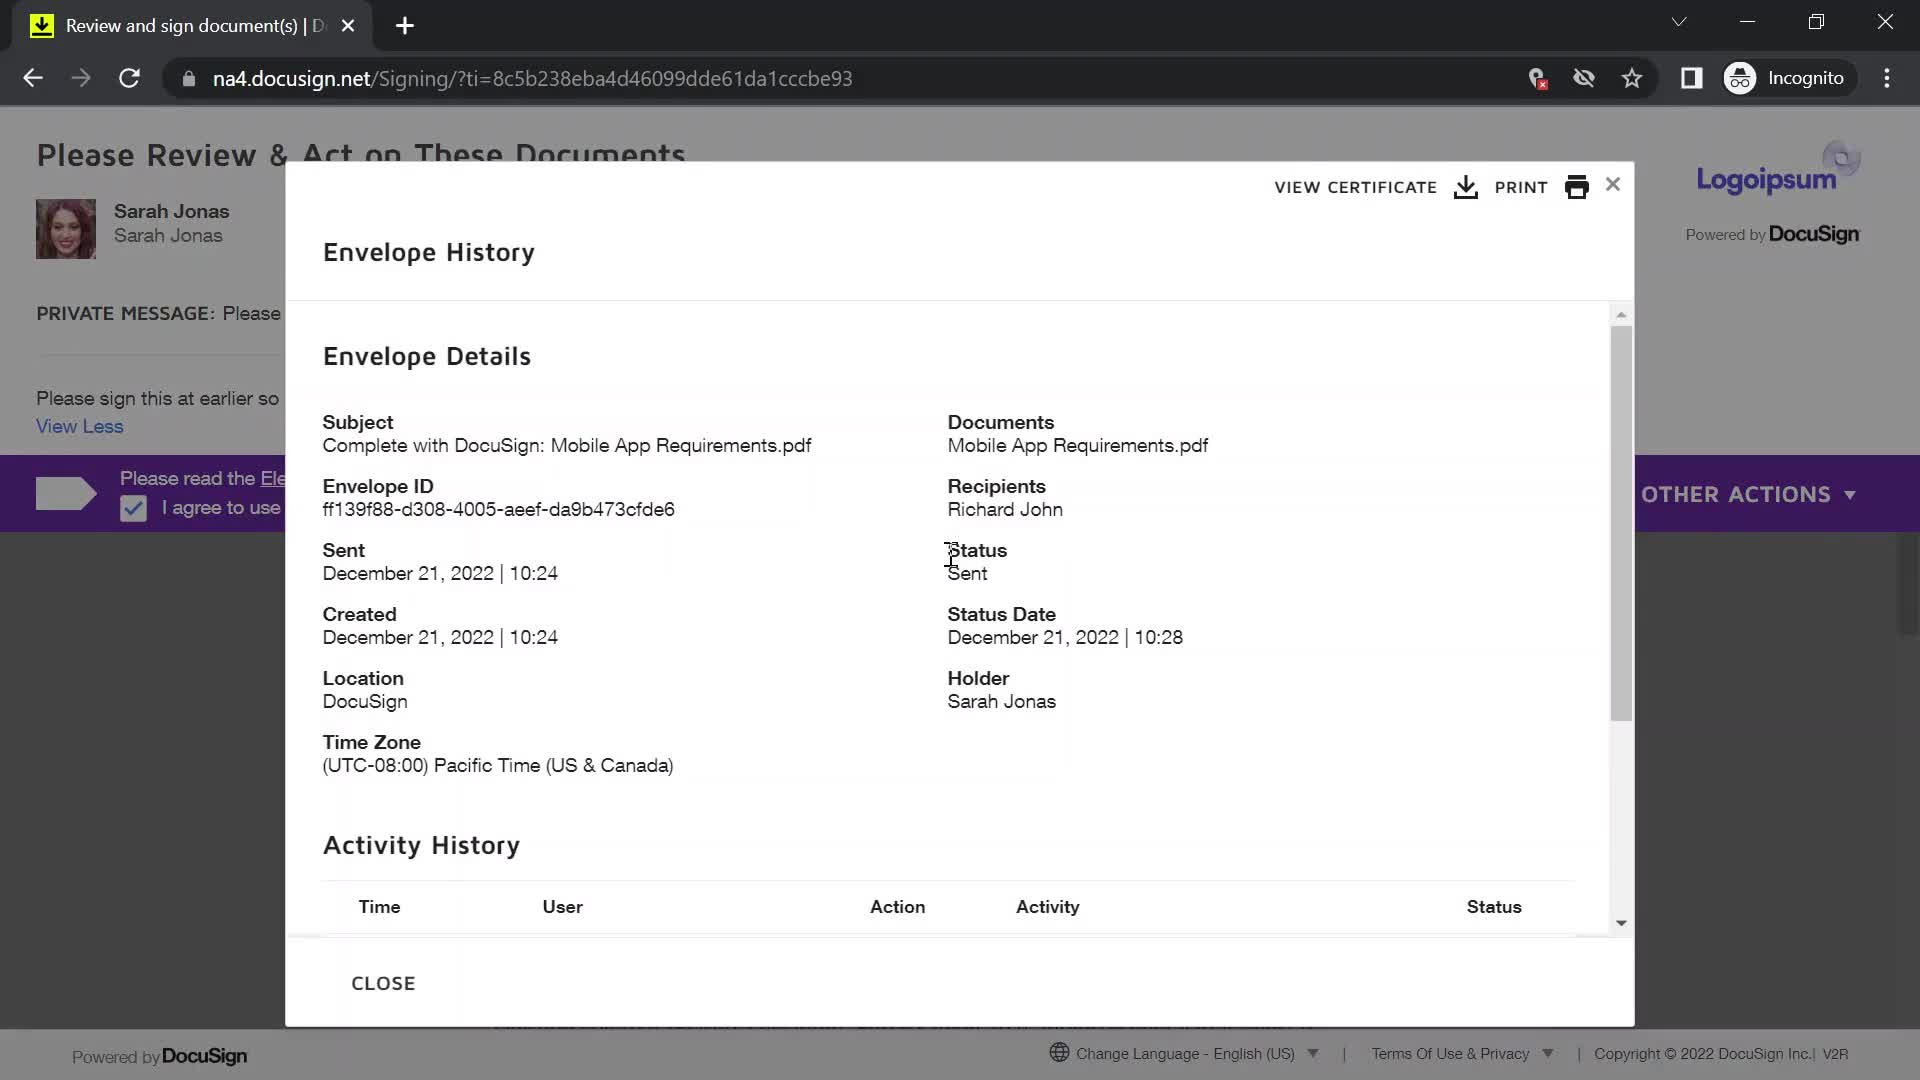Viewport: 1920px width, 1080px height.
Task: Click document name Mobile App Requirements.pdf
Action: (1078, 445)
